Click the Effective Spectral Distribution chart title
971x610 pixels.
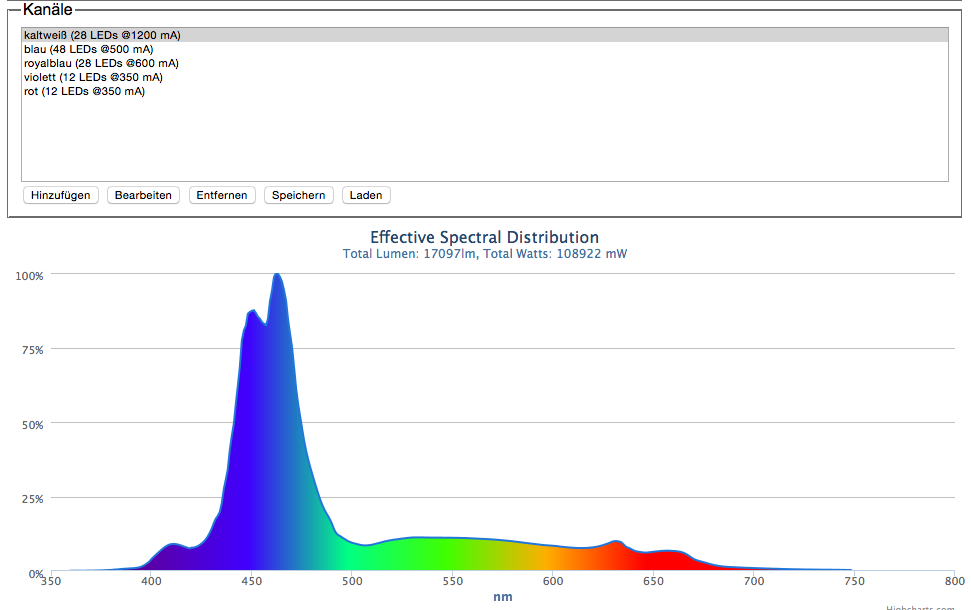click(484, 238)
